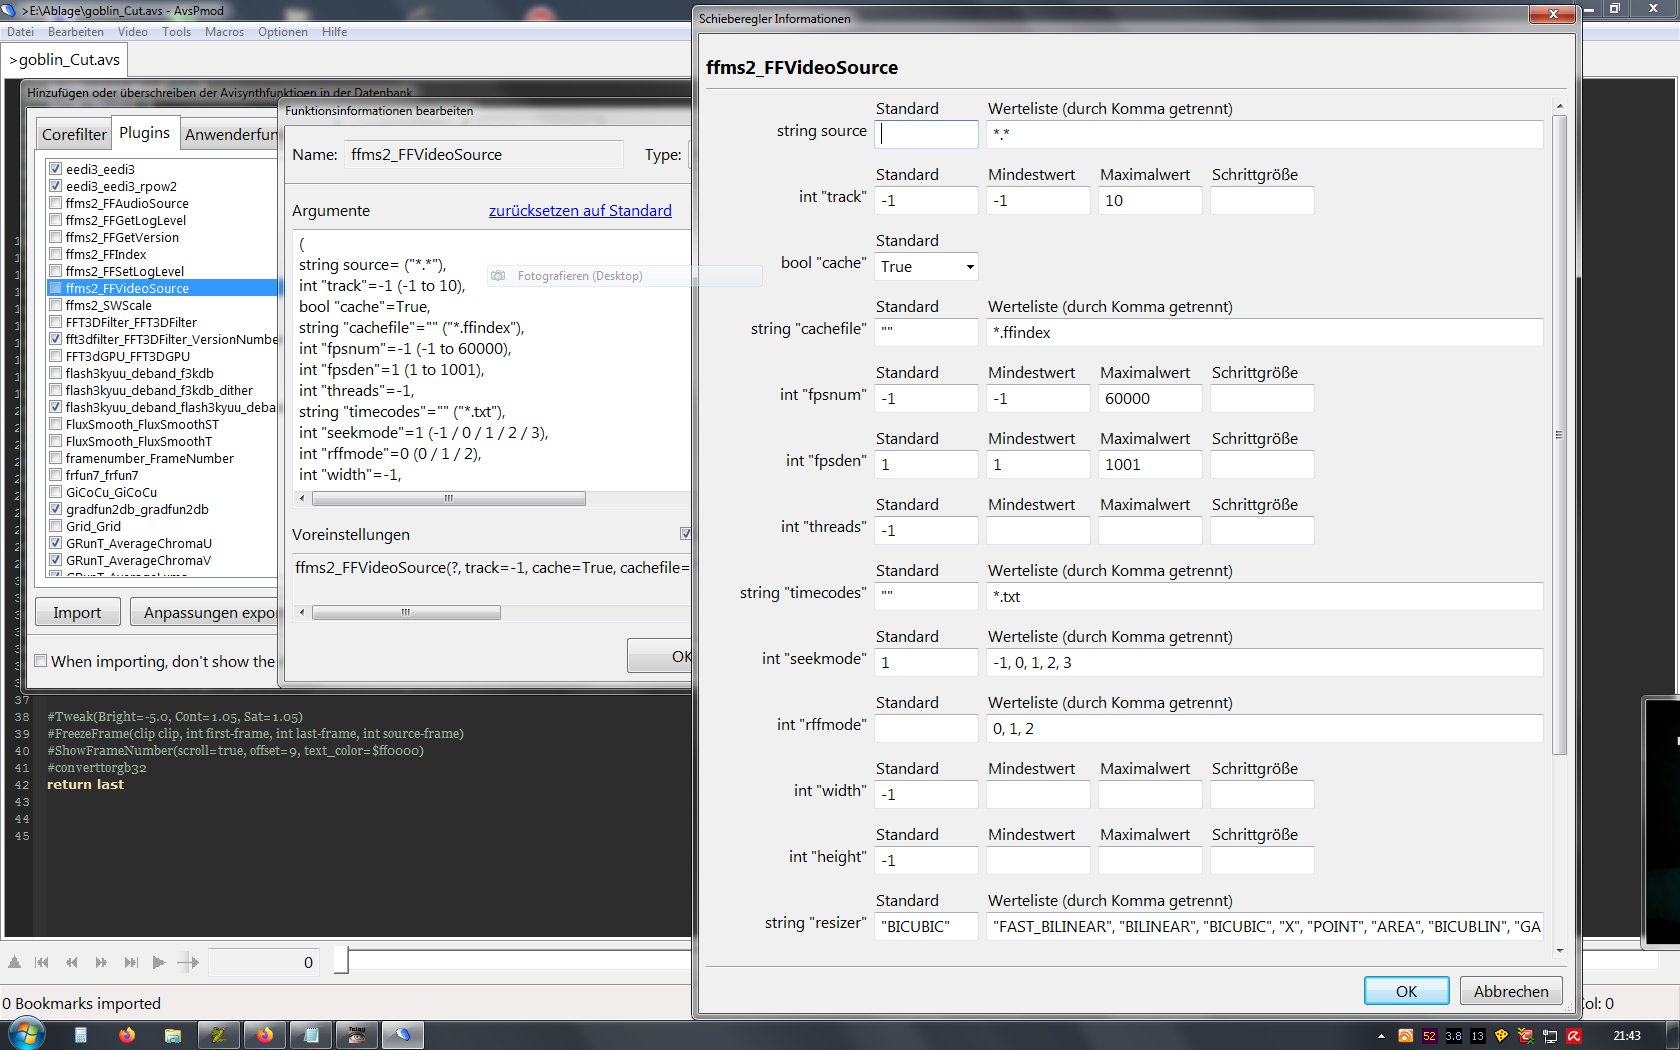Uncheck the GRunT_AverageChromaU checkbox
Image resolution: width=1680 pixels, height=1050 pixels.
[x=56, y=543]
